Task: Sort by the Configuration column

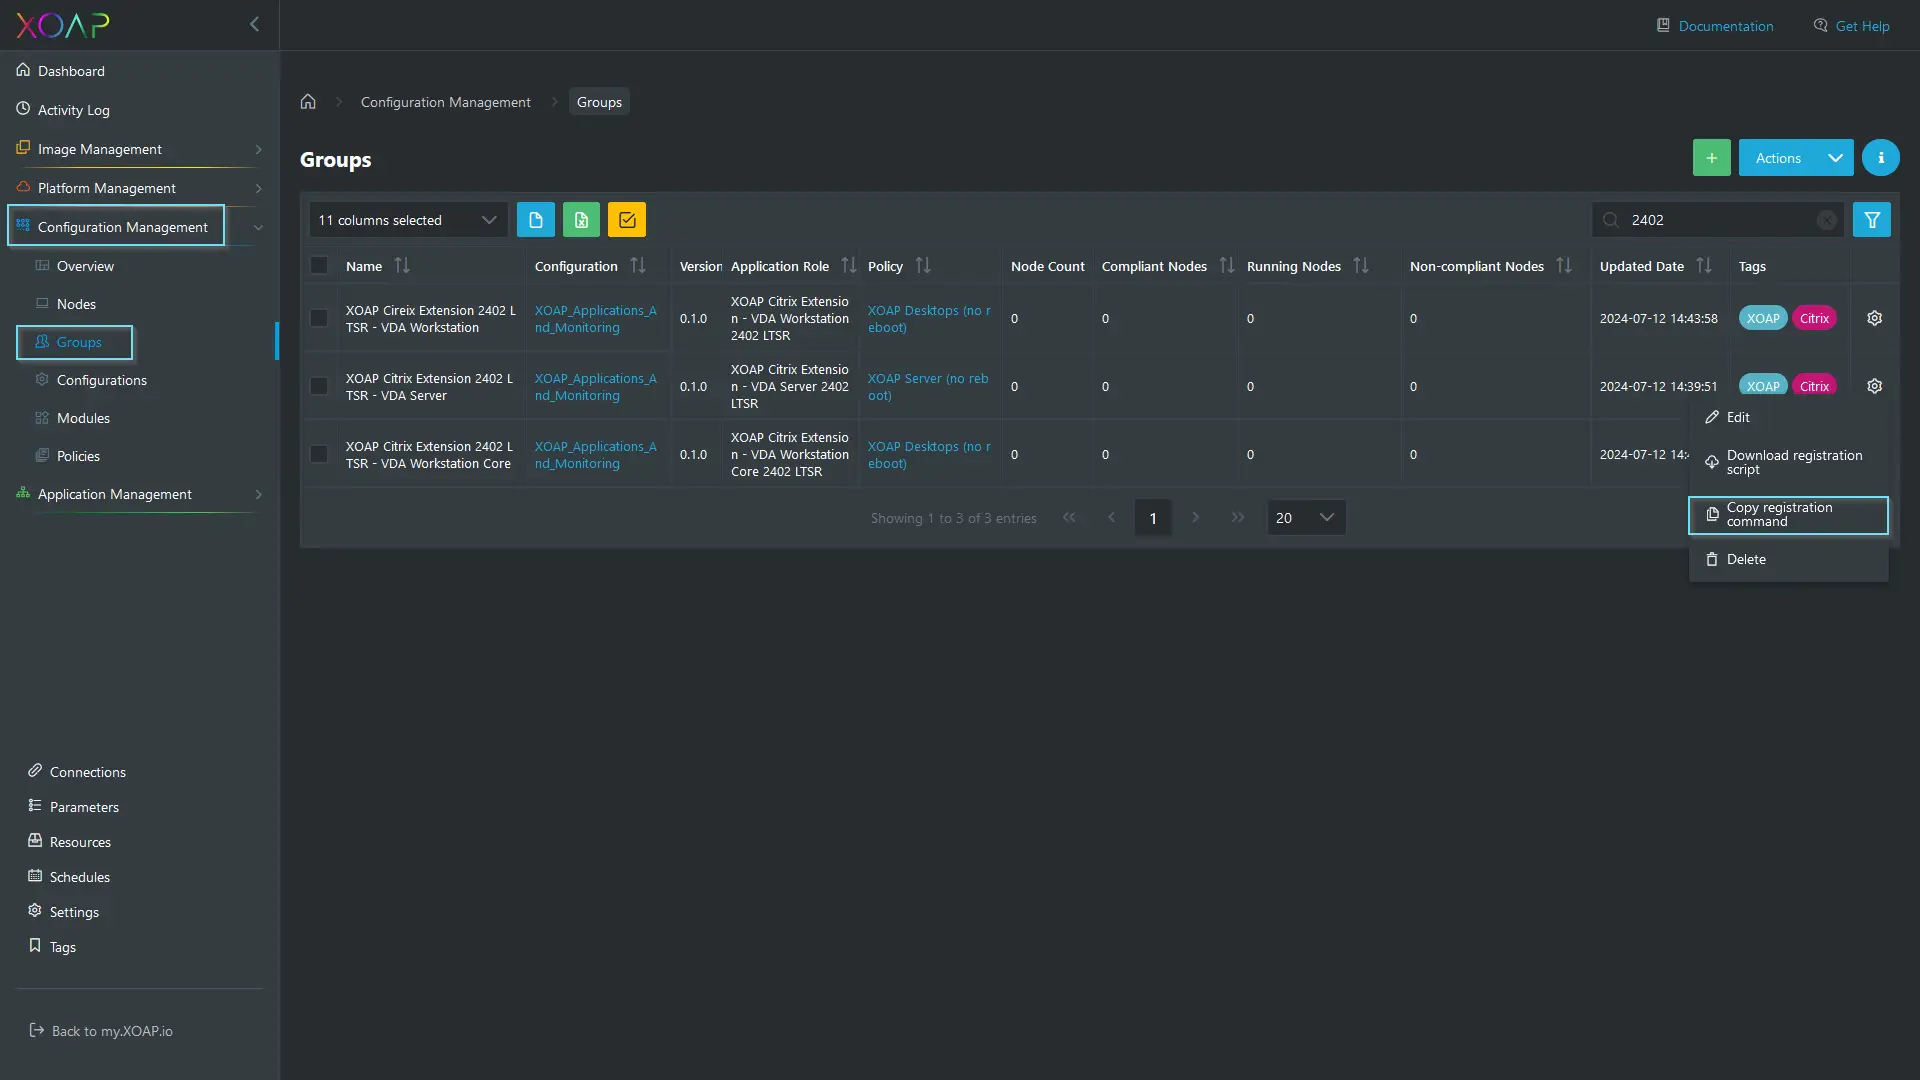Action: (x=638, y=266)
